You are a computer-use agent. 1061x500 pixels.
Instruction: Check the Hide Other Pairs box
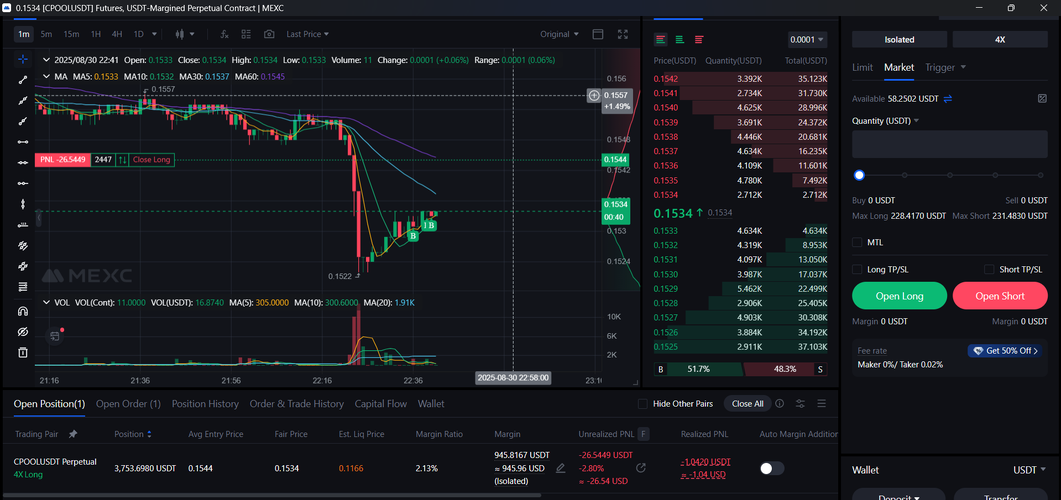point(643,404)
